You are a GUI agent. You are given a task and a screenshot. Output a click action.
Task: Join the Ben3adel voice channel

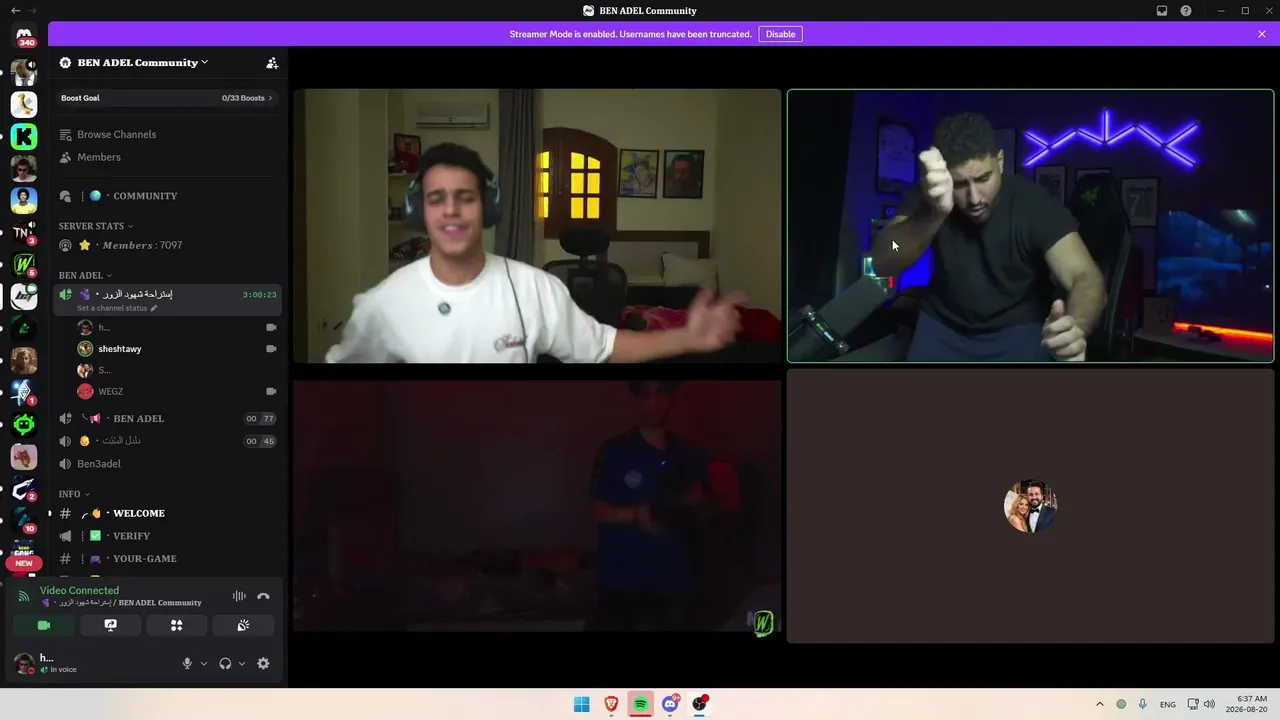pos(167,464)
